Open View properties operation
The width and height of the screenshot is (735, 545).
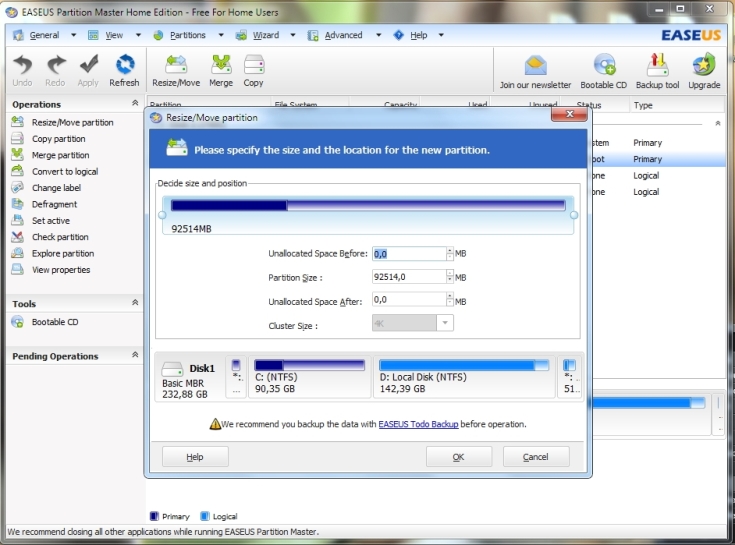(x=61, y=270)
